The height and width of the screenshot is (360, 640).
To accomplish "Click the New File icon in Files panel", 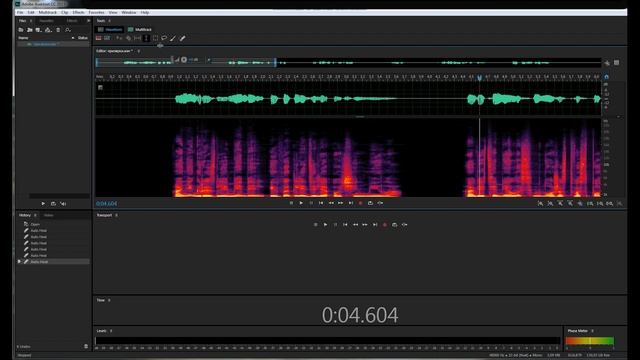I will (38, 30).
